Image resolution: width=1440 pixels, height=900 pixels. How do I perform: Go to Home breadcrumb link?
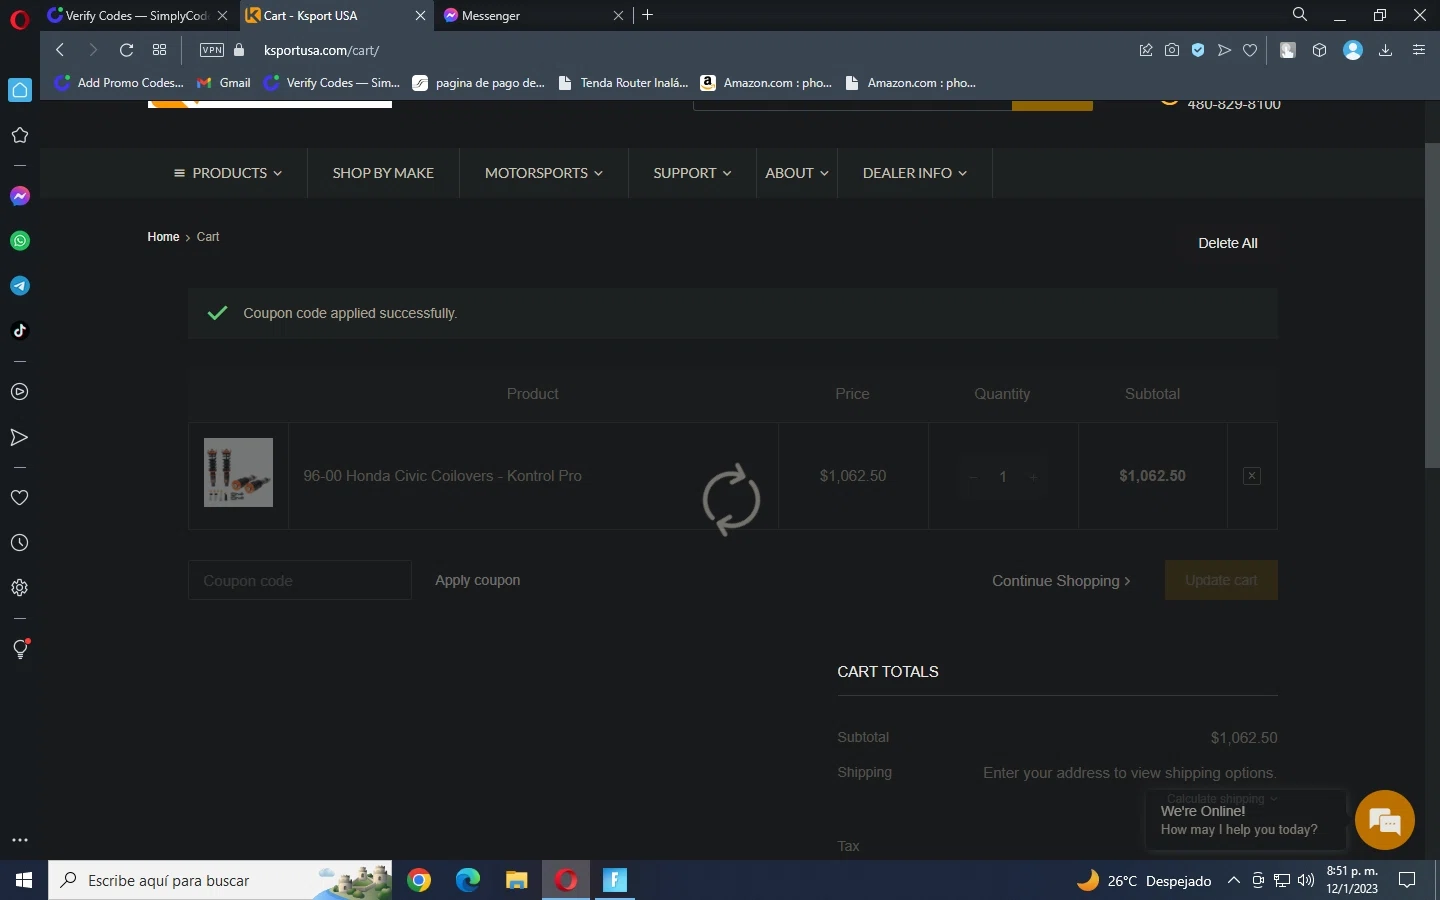click(163, 237)
